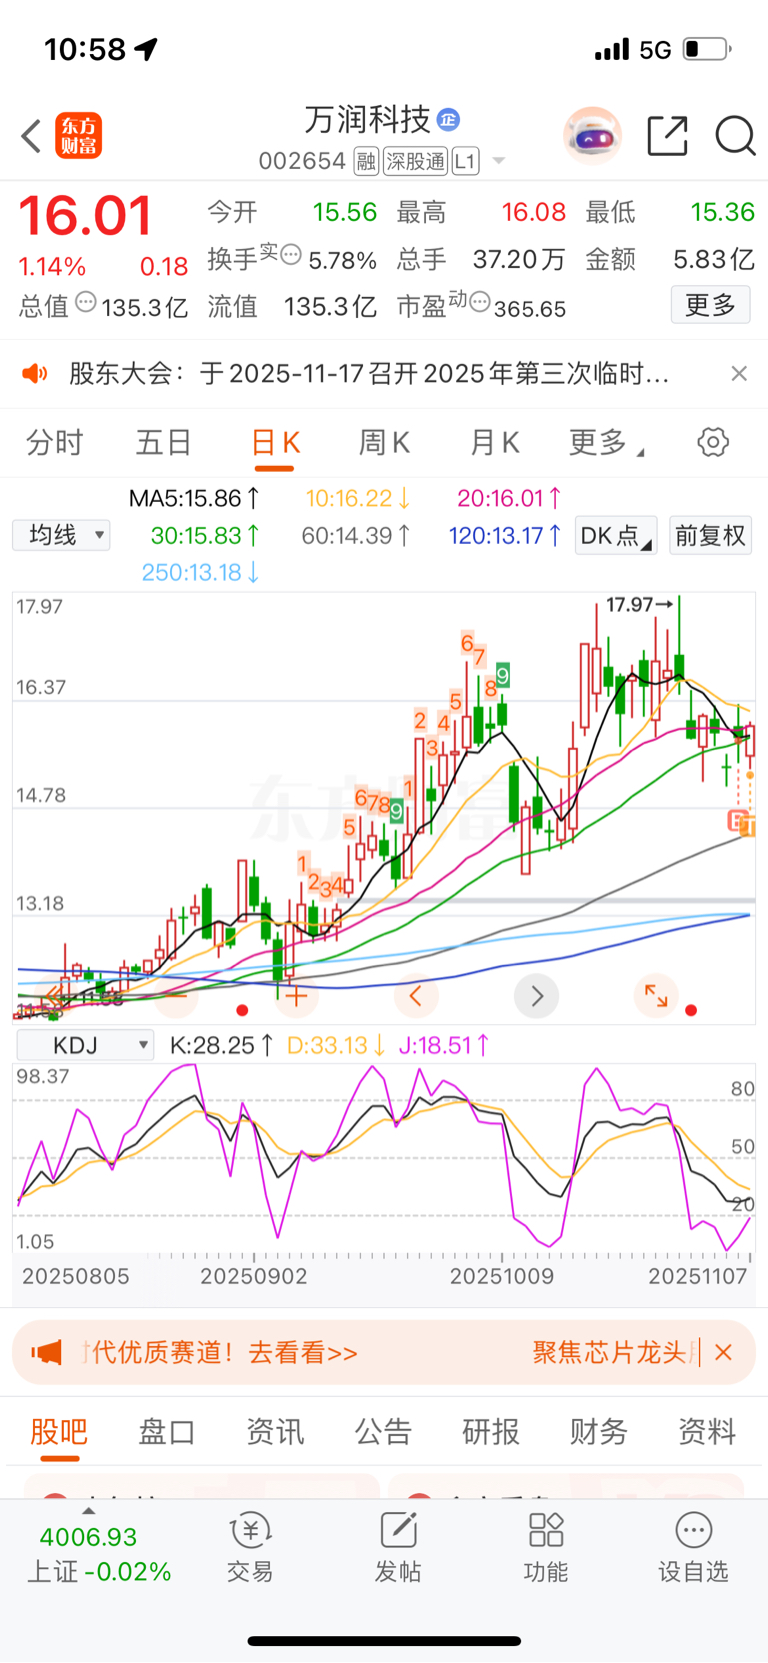Viewport: 768px width, 1663px height.
Task: Switch to 财务 tab
Action: (x=599, y=1432)
